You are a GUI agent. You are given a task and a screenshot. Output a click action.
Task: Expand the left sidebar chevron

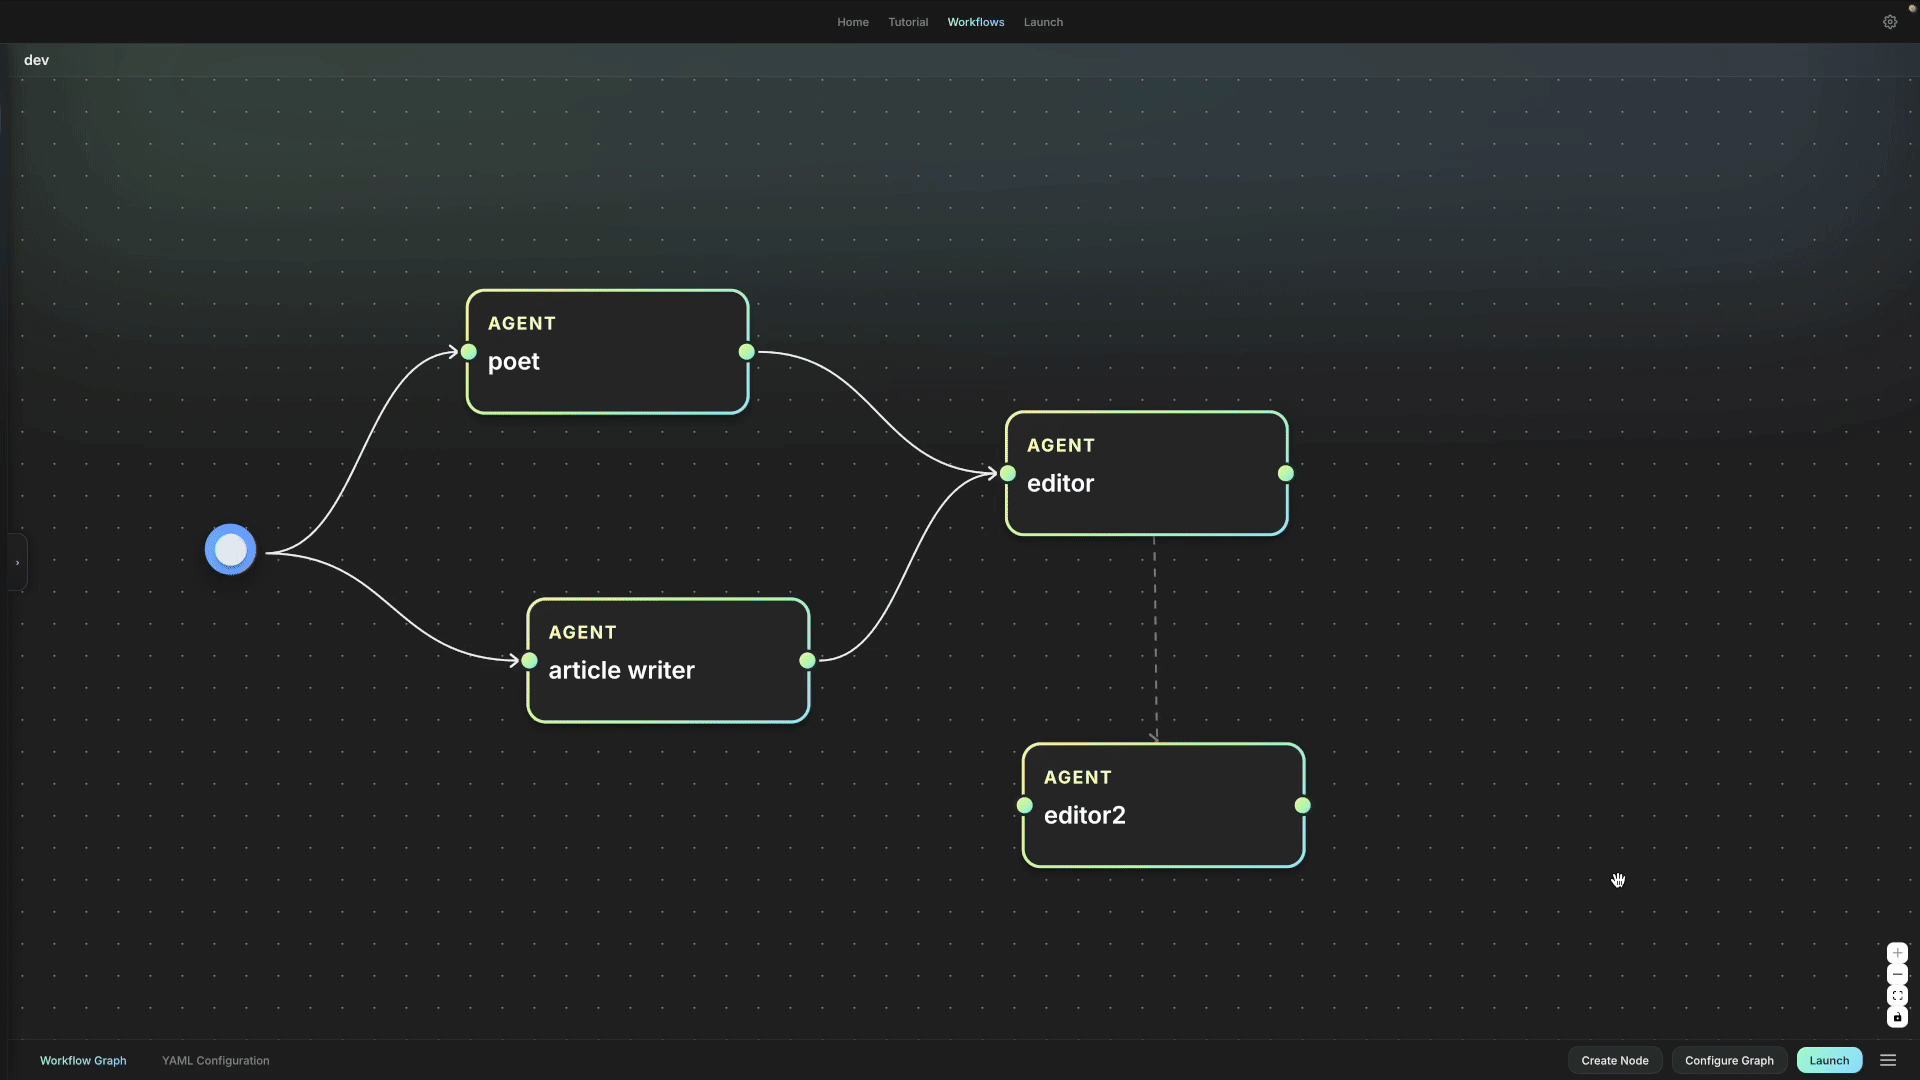coord(17,563)
